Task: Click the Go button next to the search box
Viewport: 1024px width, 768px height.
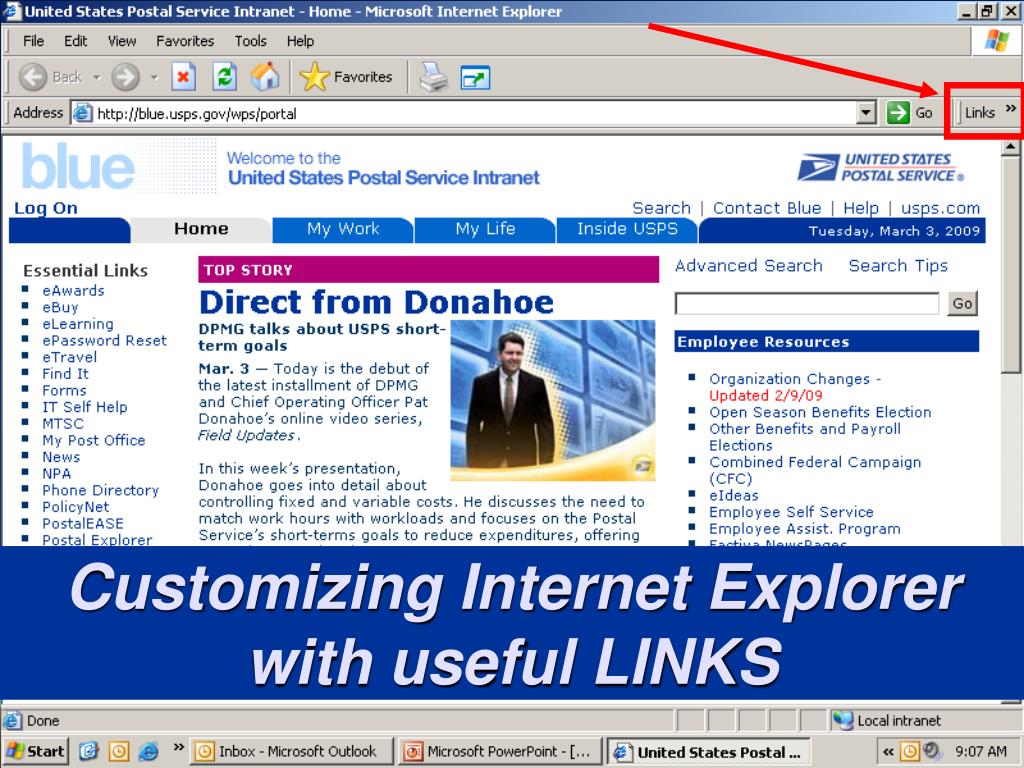Action: 962,304
